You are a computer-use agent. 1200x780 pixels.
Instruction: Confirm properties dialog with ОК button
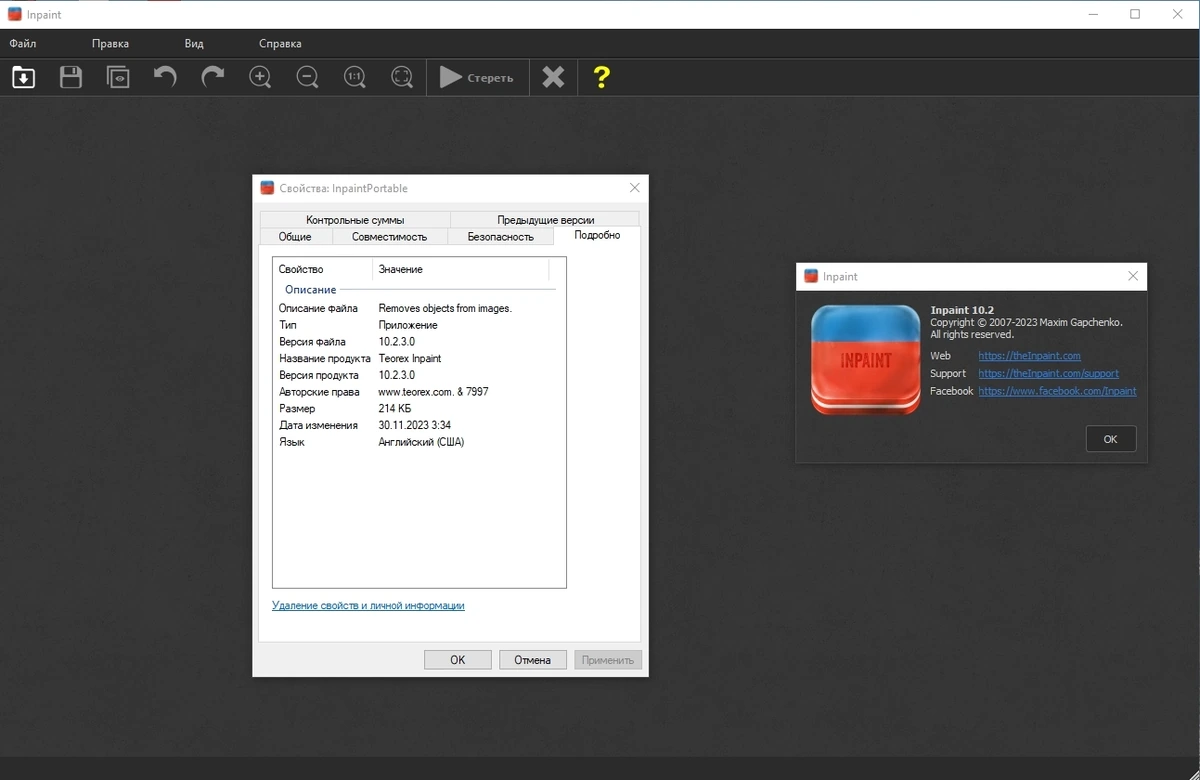(458, 660)
